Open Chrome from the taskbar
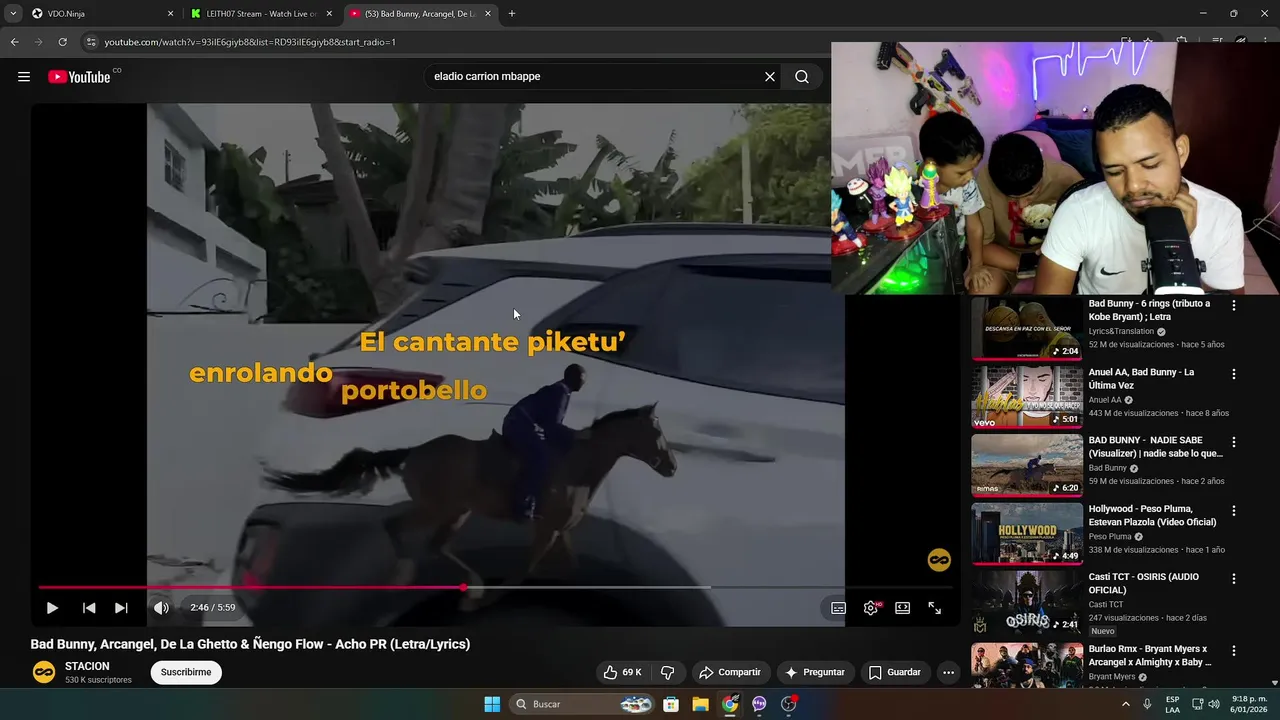 [x=730, y=704]
